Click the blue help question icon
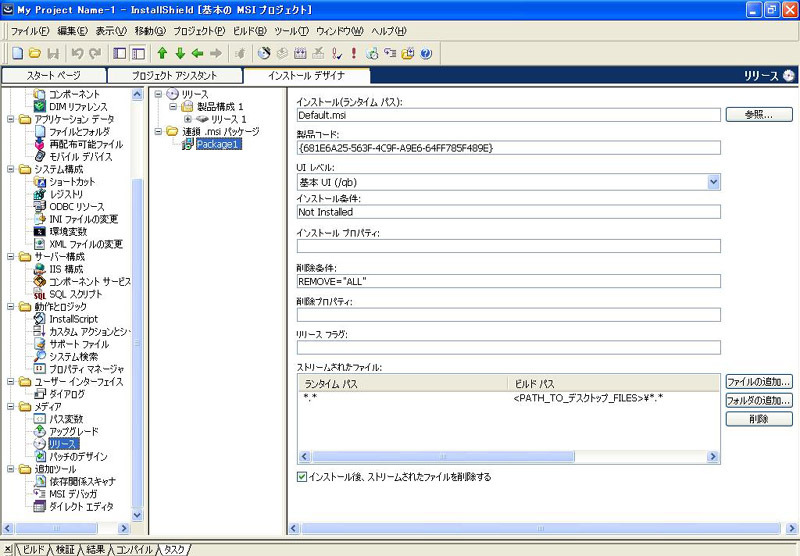Image resolution: width=800 pixels, height=556 pixels. coord(426,53)
